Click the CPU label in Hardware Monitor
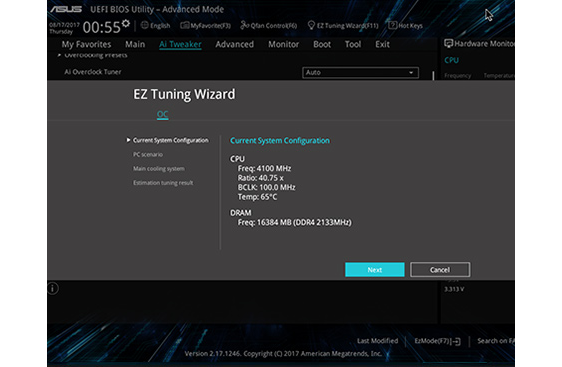Screen dimensions: 562x367 point(451,60)
